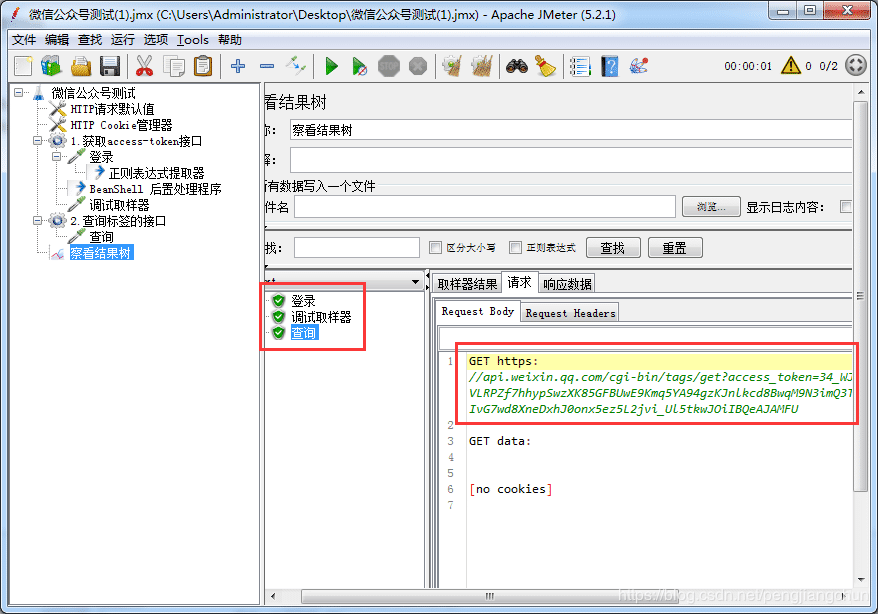This screenshot has width=878, height=614.
Task: Collapse the 微信公众号测试 root node
Action: 19,92
